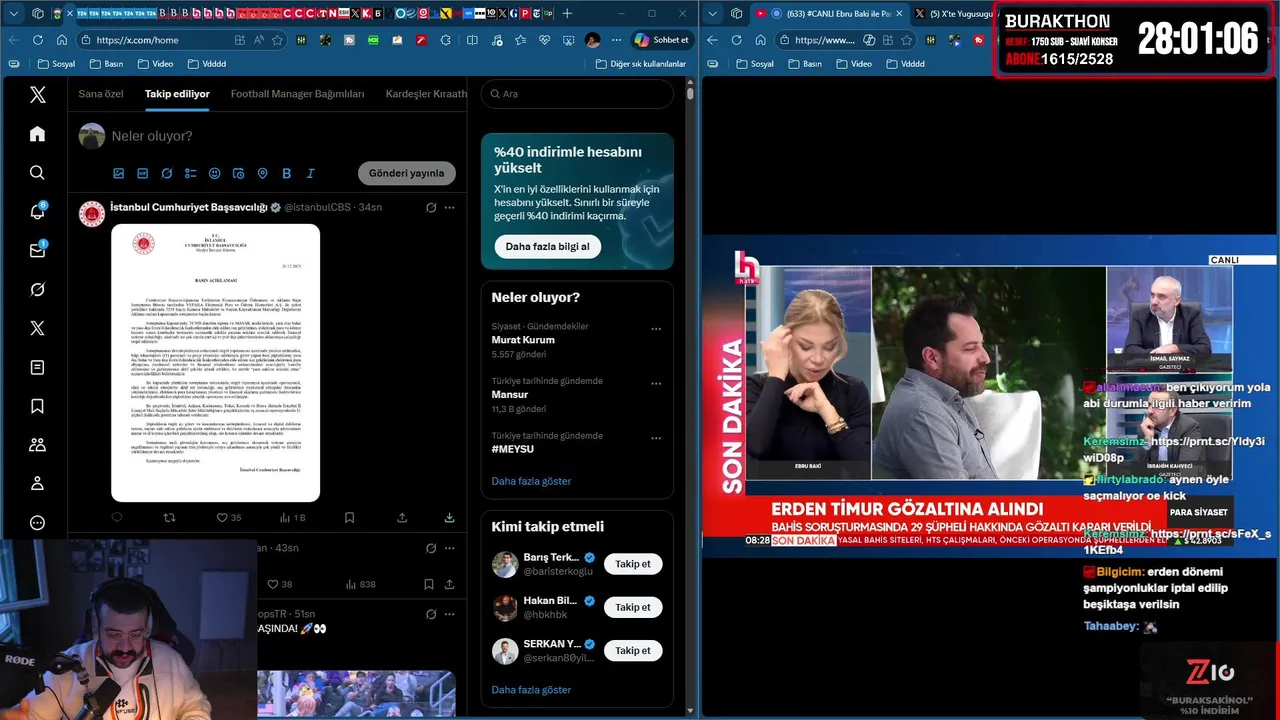Open Lists icon in X sidebar
The height and width of the screenshot is (720, 1280).
pyautogui.click(x=37, y=367)
